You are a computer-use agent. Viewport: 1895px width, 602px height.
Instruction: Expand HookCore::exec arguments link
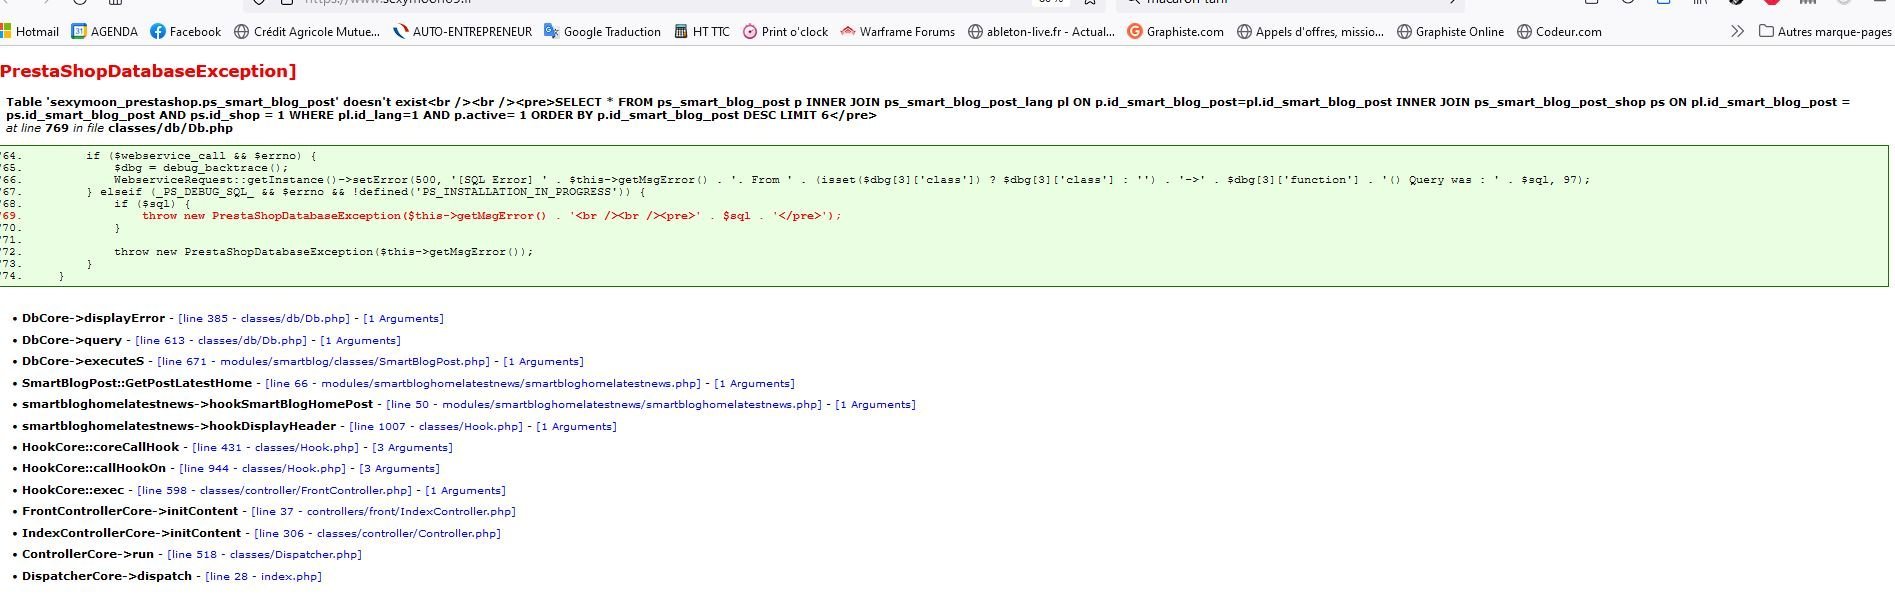[465, 491]
